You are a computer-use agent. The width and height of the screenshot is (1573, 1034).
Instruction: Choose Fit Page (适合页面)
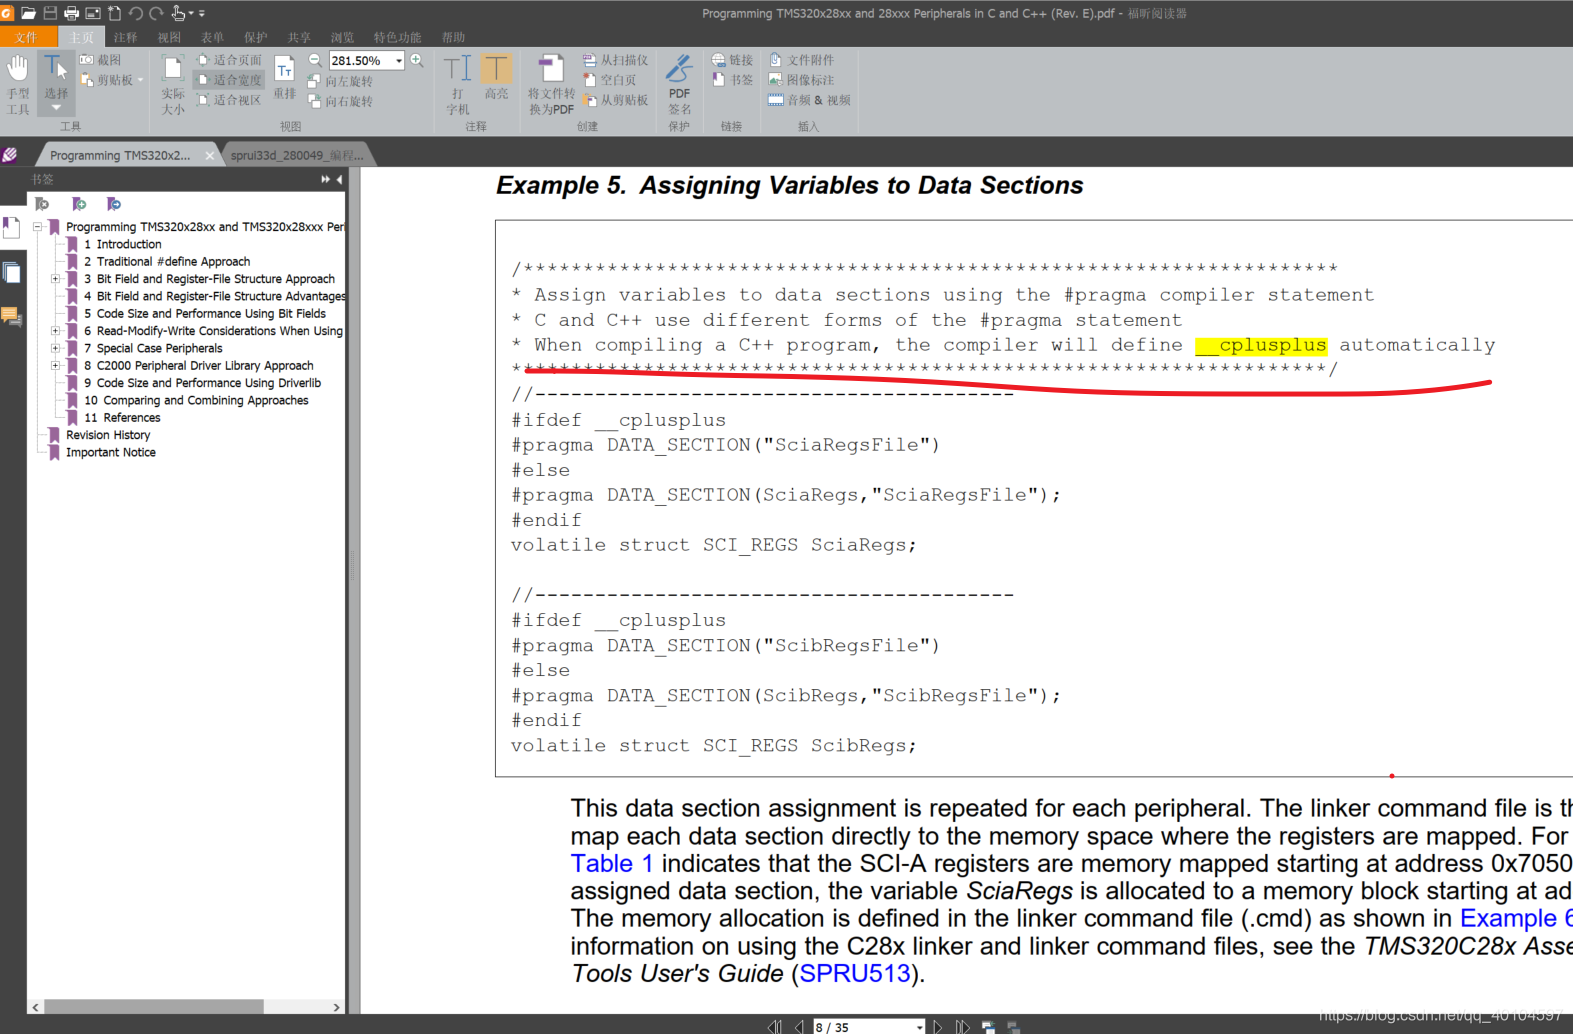tap(229, 60)
